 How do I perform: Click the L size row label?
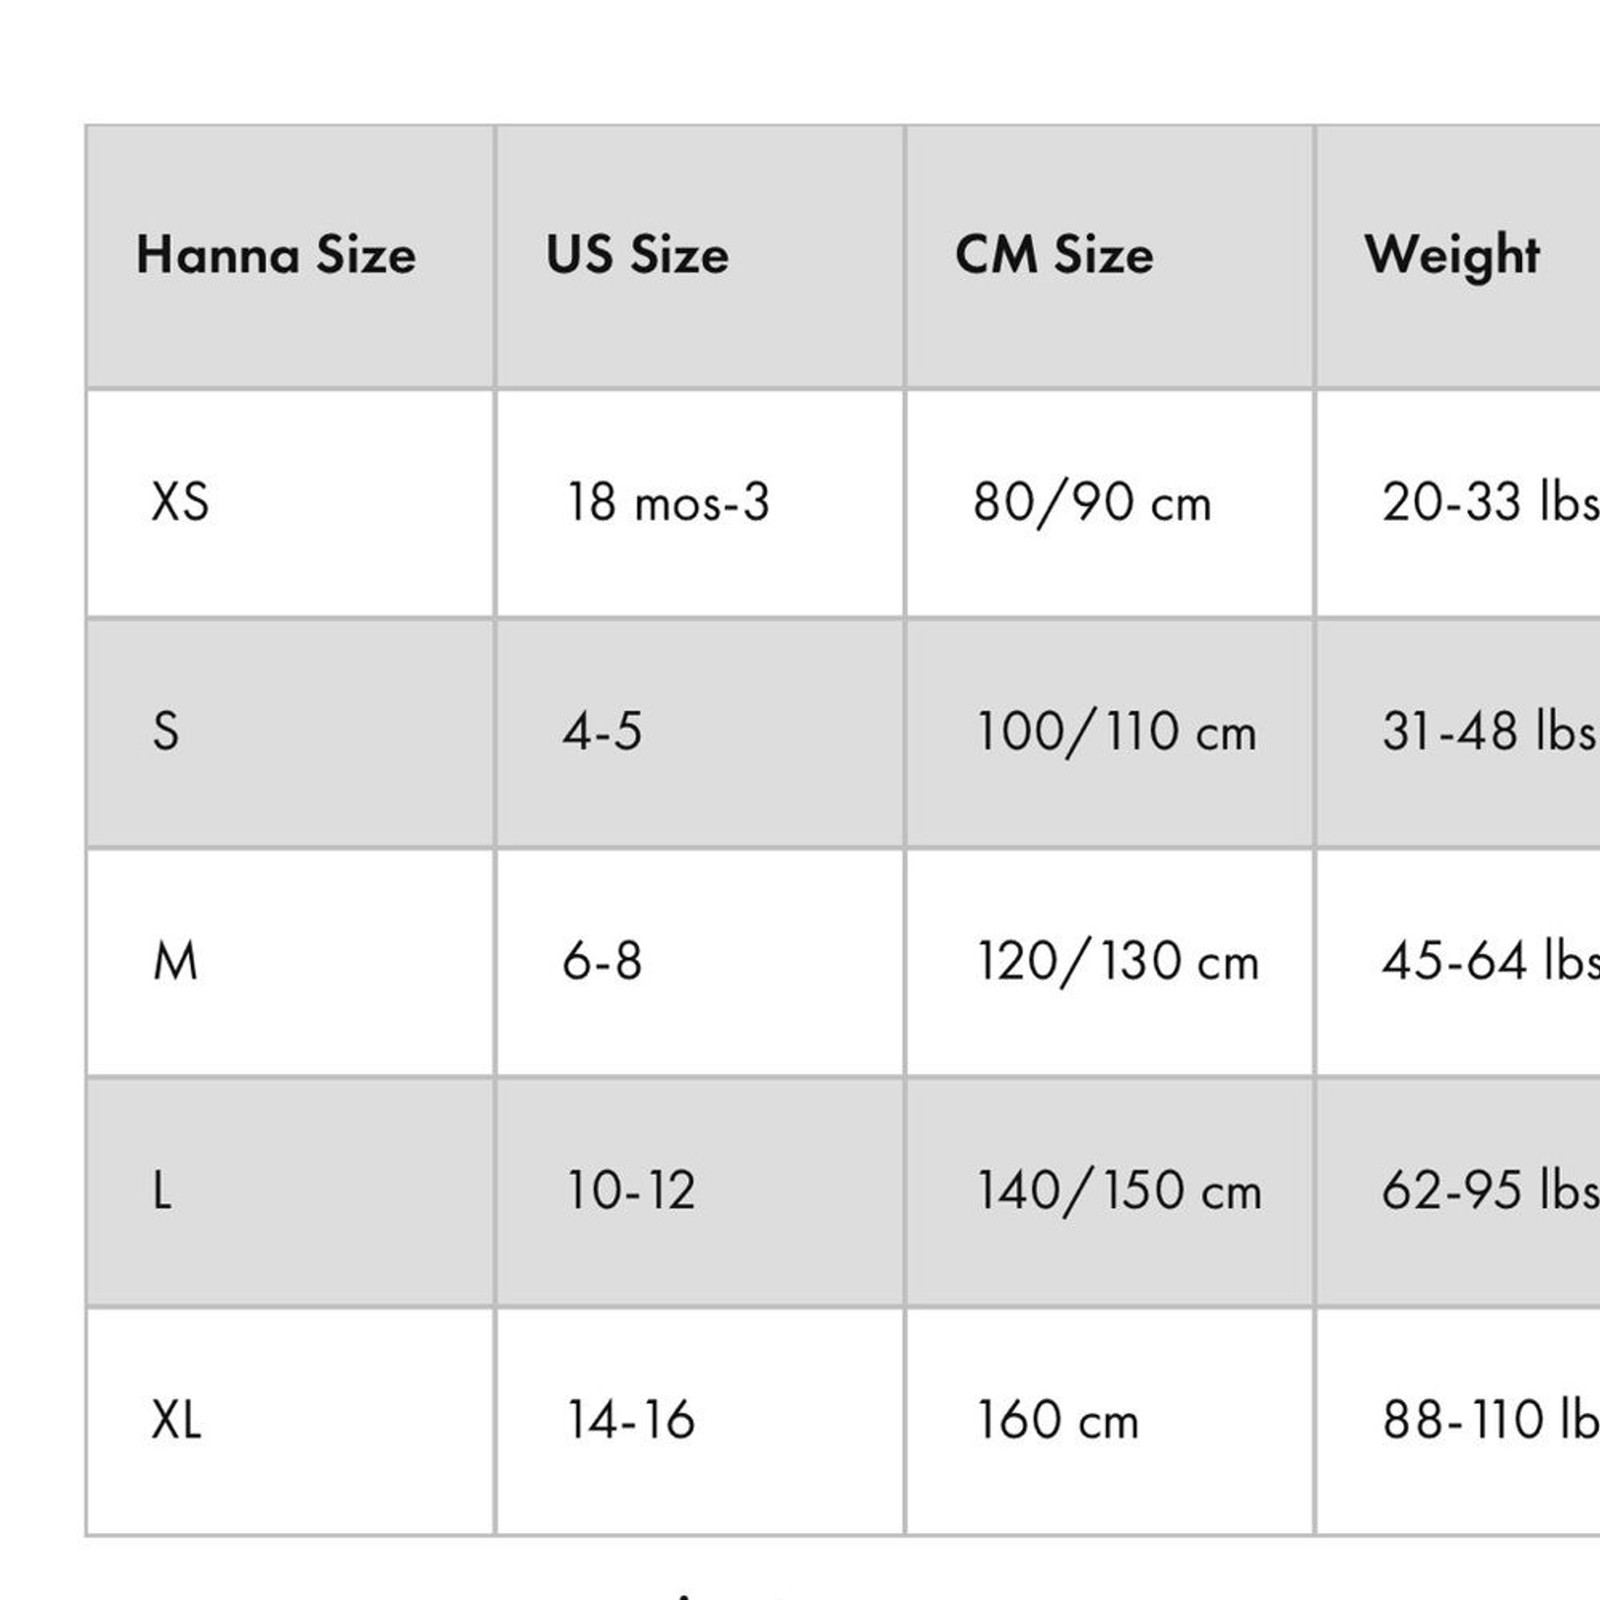(x=162, y=1191)
